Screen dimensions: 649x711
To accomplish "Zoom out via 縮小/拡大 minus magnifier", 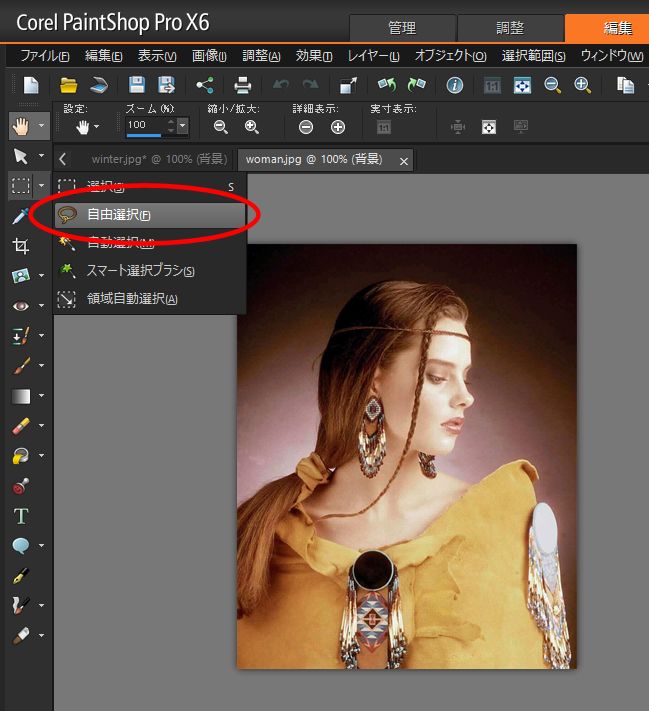I will 221,127.
